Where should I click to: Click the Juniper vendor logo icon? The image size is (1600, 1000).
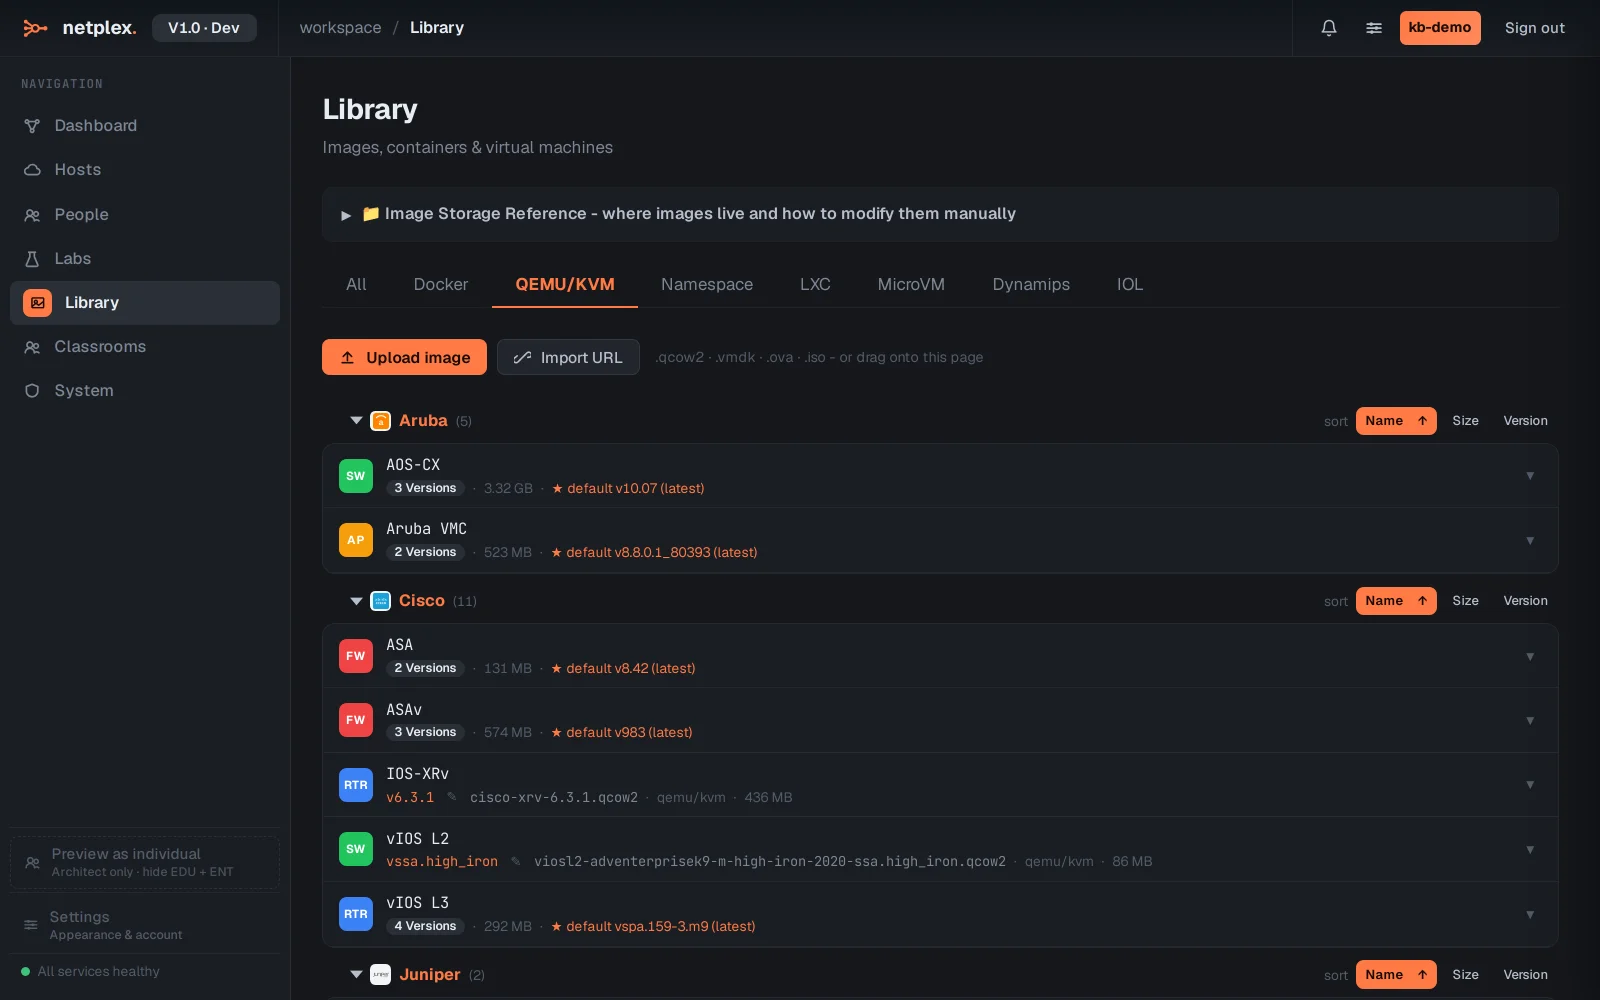(x=381, y=975)
